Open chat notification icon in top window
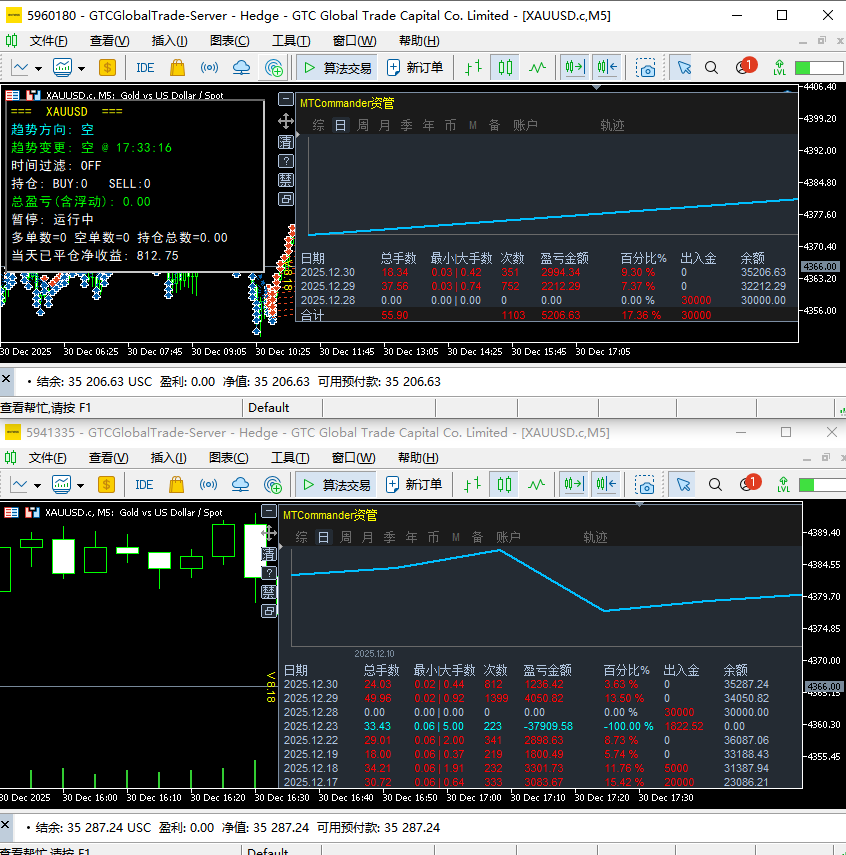This screenshot has height=855, width=846. click(x=745, y=67)
